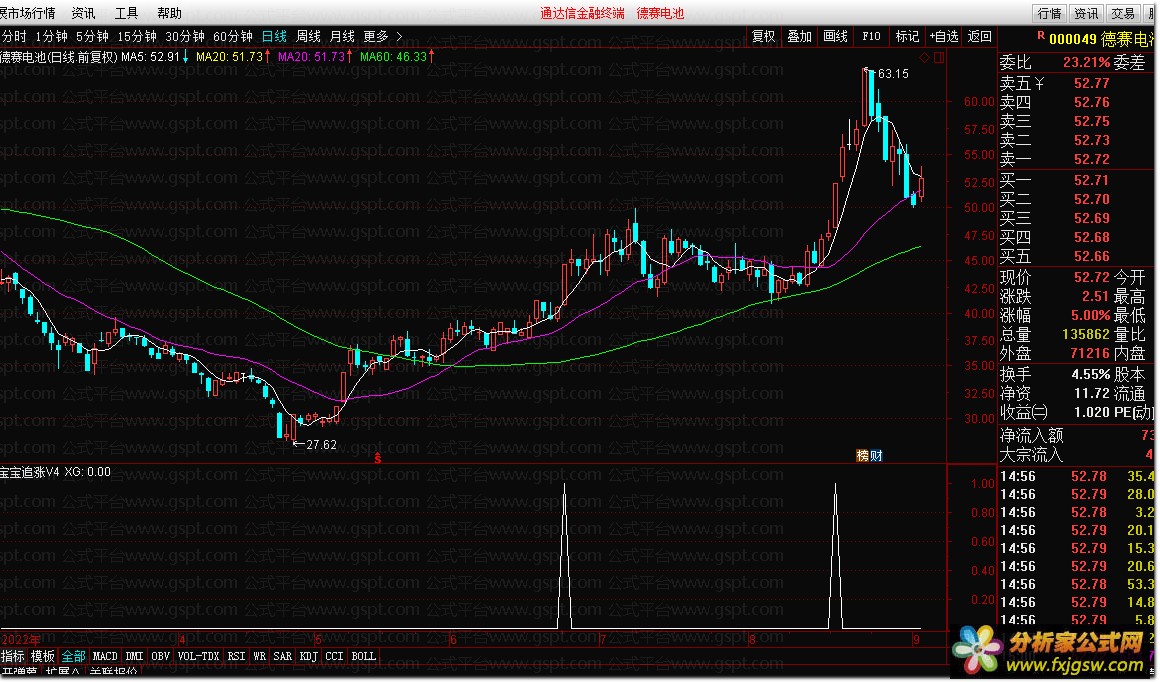1160x682 pixels.
Task: Click the first XG signal spike in sub-chart
Action: (564, 555)
